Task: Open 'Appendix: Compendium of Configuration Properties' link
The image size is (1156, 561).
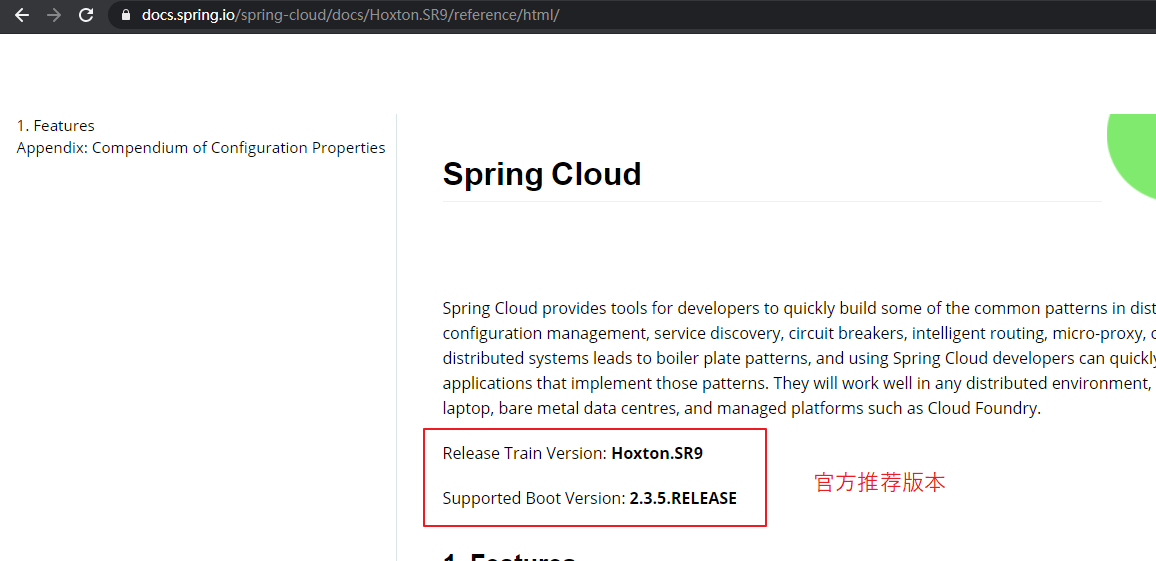Action: pos(201,147)
